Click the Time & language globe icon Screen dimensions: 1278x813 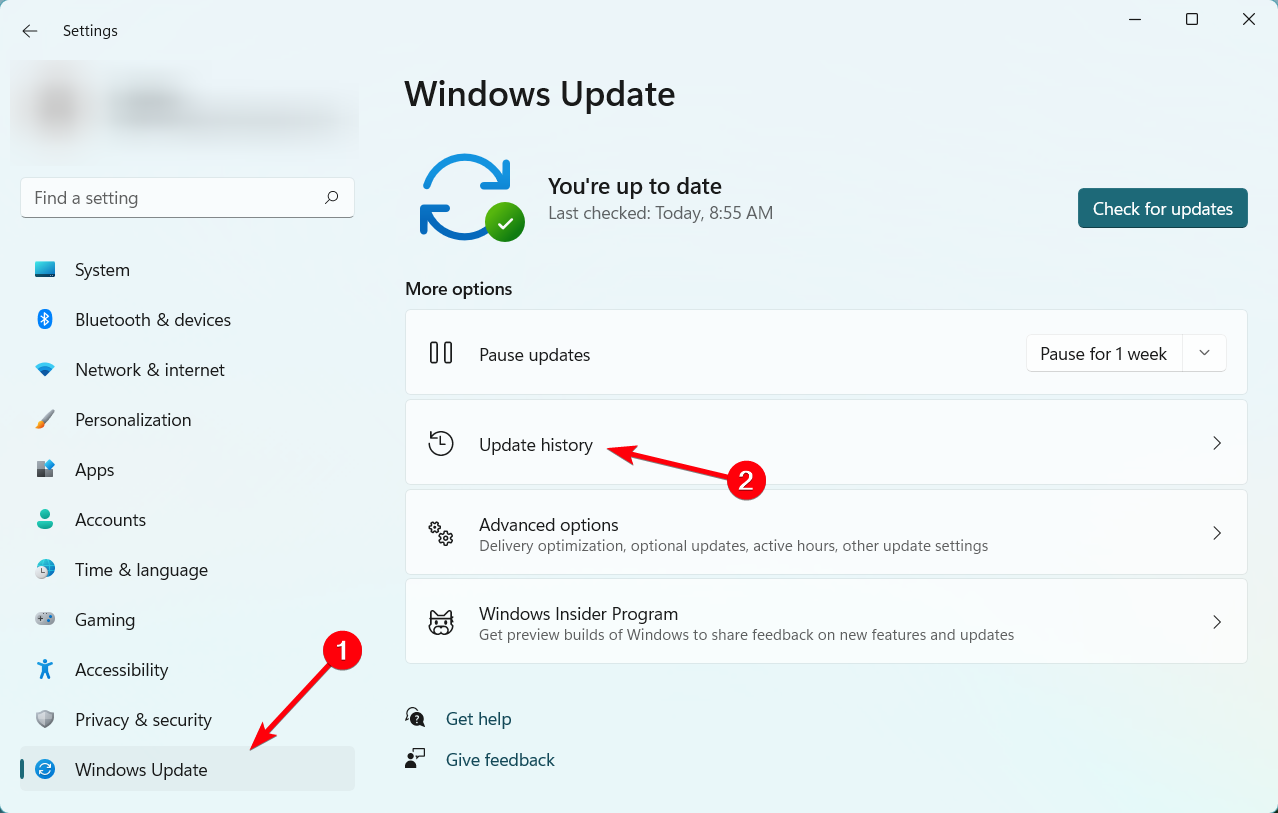click(45, 570)
